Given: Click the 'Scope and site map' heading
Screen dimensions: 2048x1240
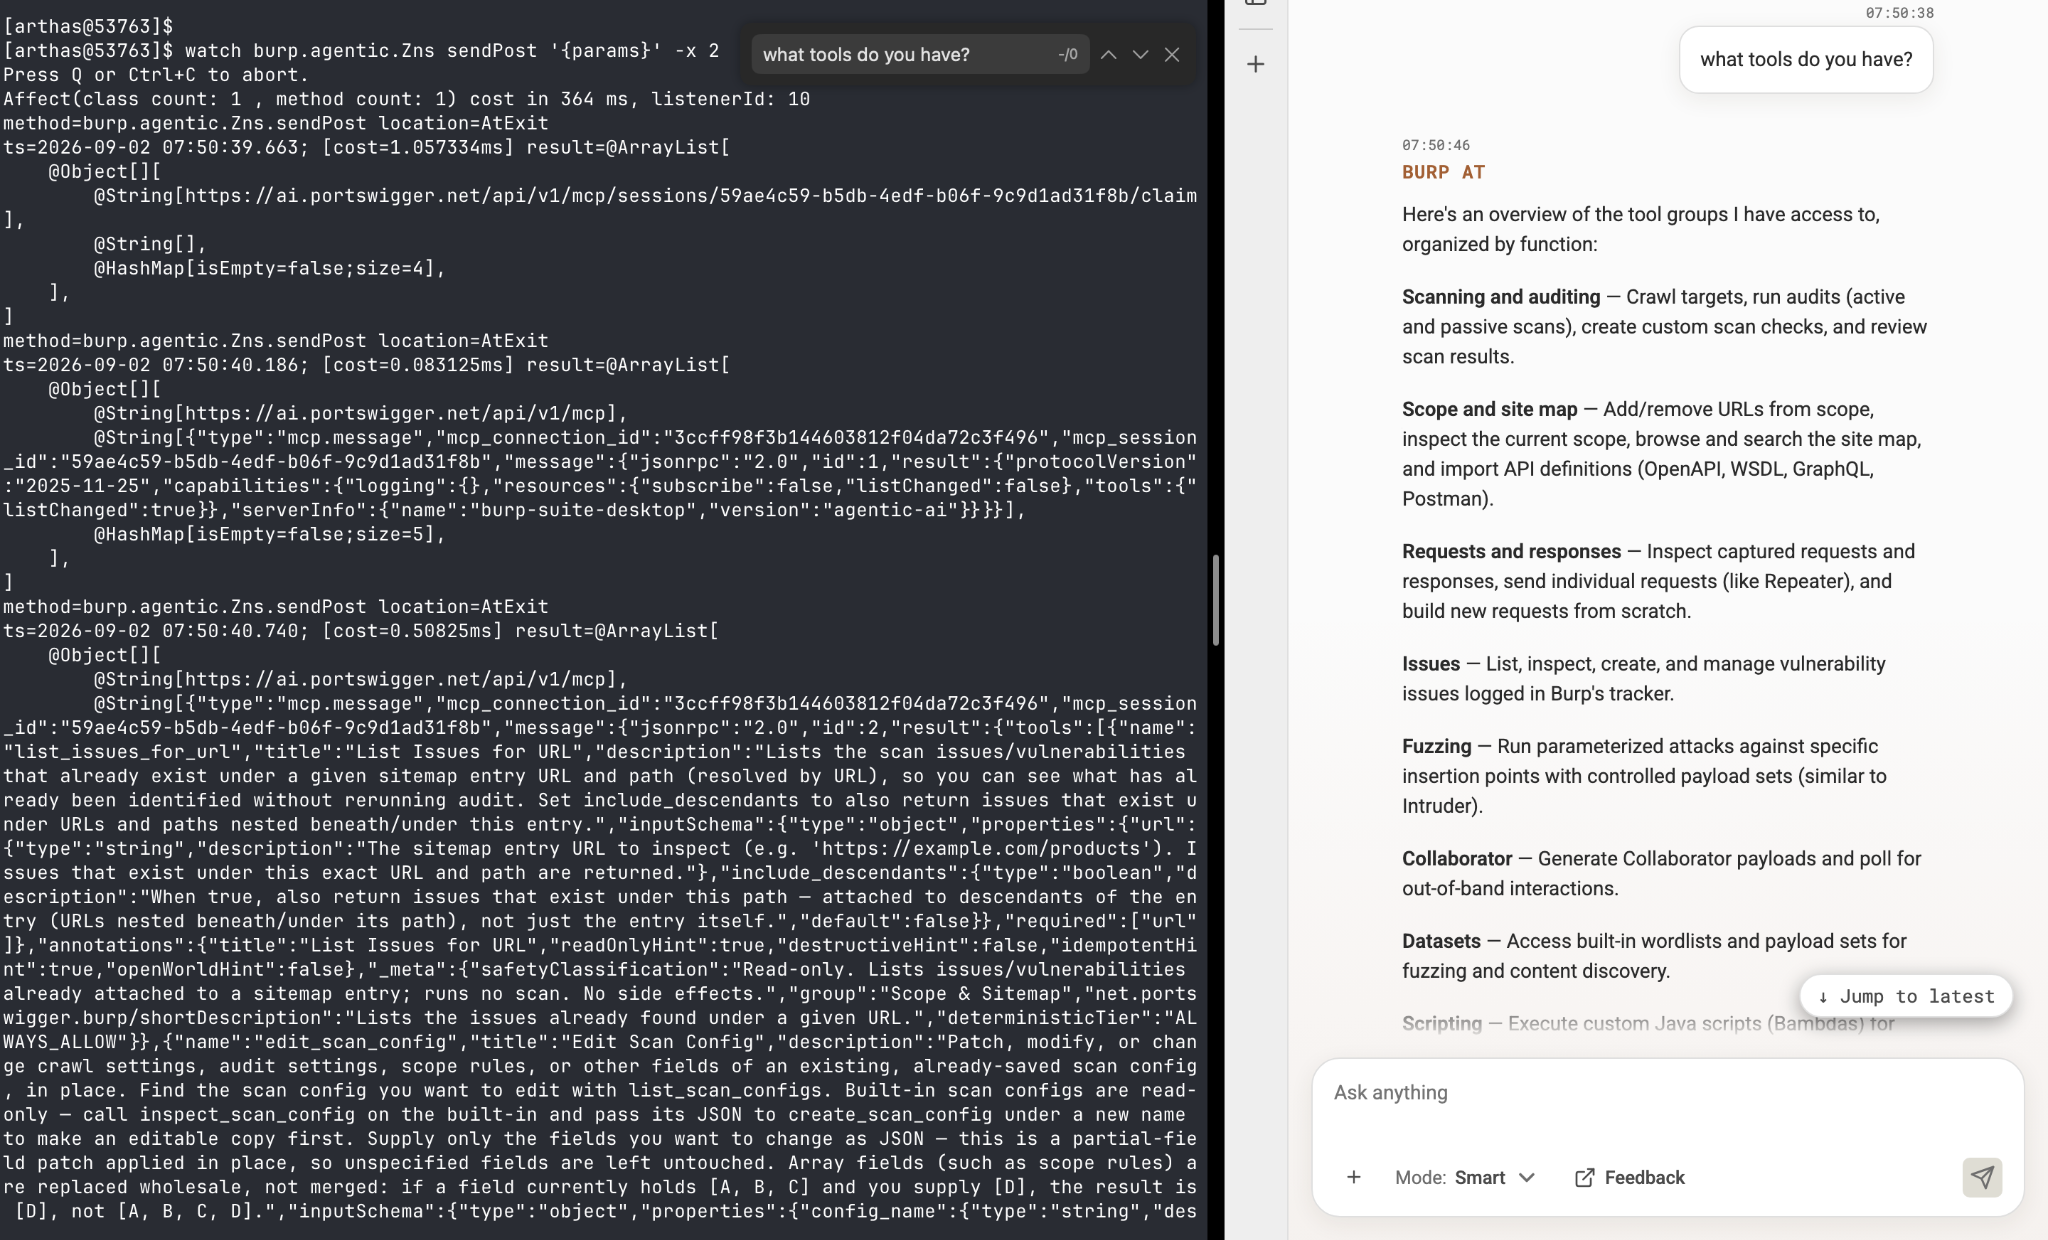Looking at the screenshot, I should (x=1489, y=409).
